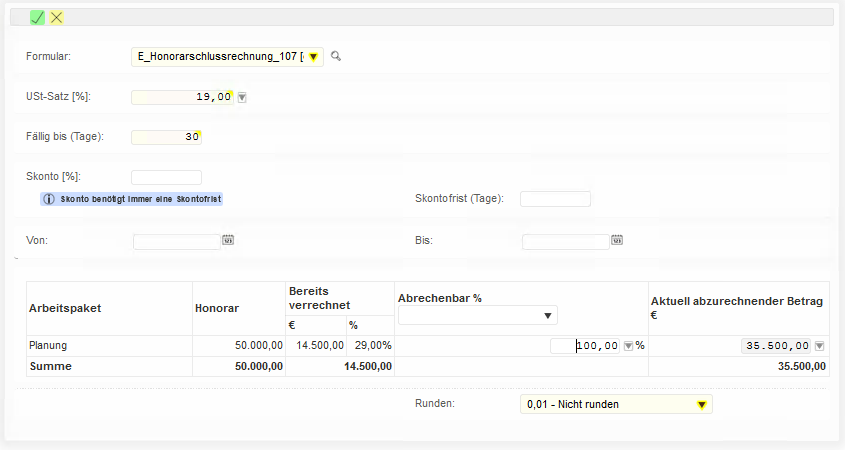The width and height of the screenshot is (845, 450).
Task: Click into the Skonto [%] field
Action: [166, 177]
